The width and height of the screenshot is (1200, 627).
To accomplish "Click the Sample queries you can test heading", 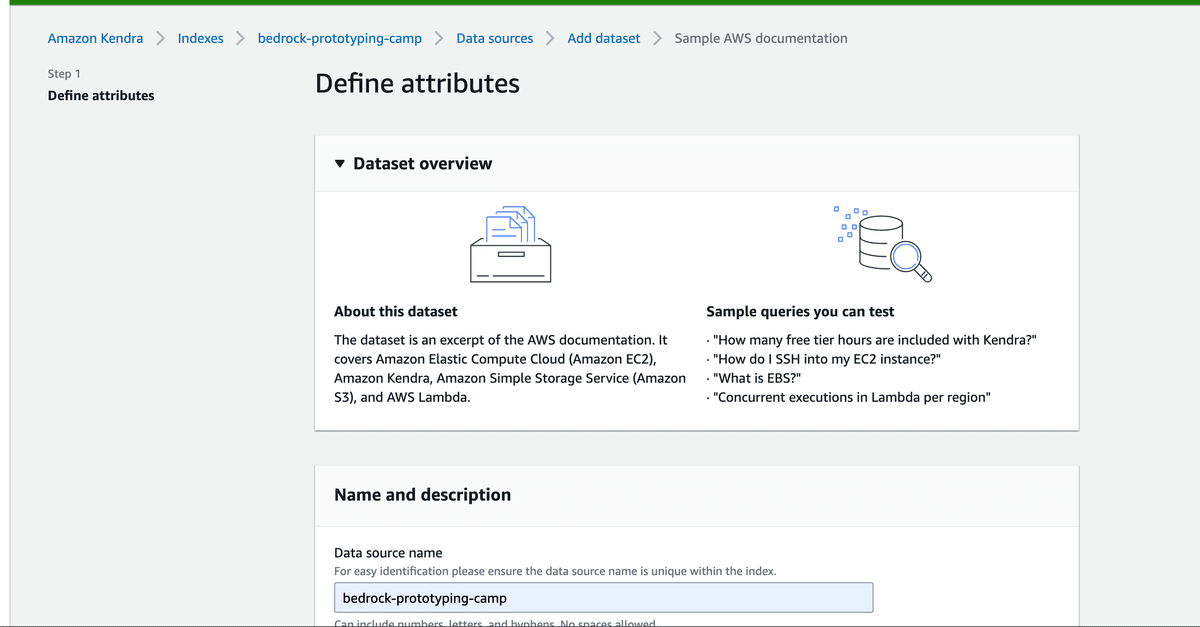I will click(x=800, y=312).
